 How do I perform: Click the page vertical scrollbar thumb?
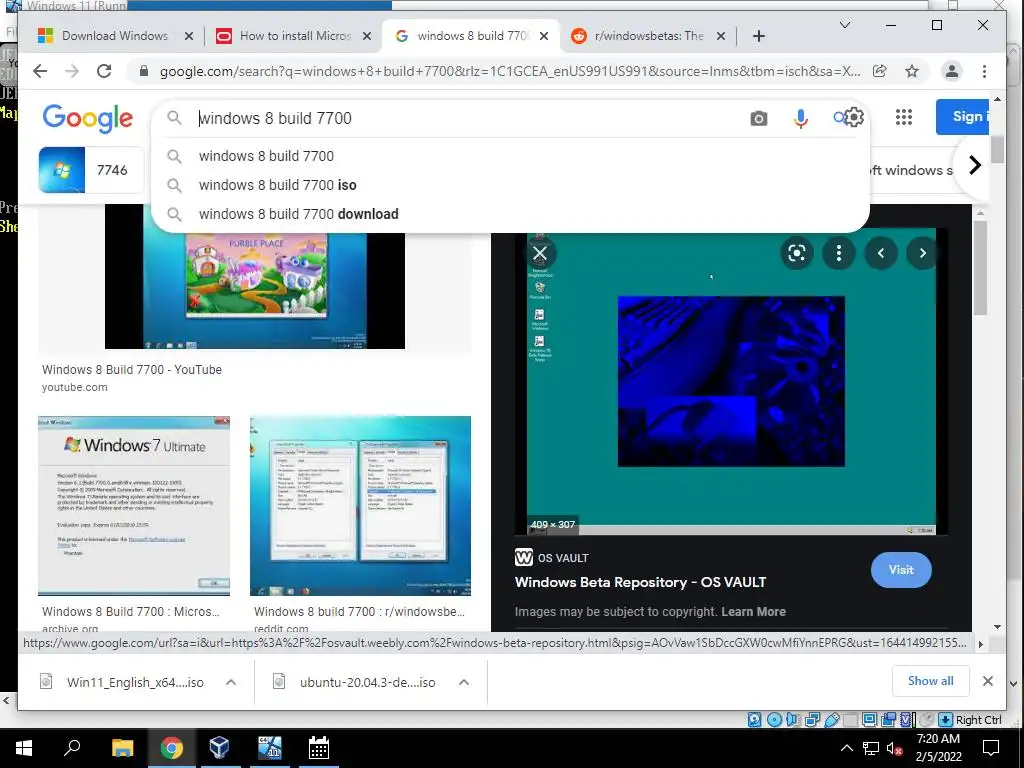(x=997, y=149)
